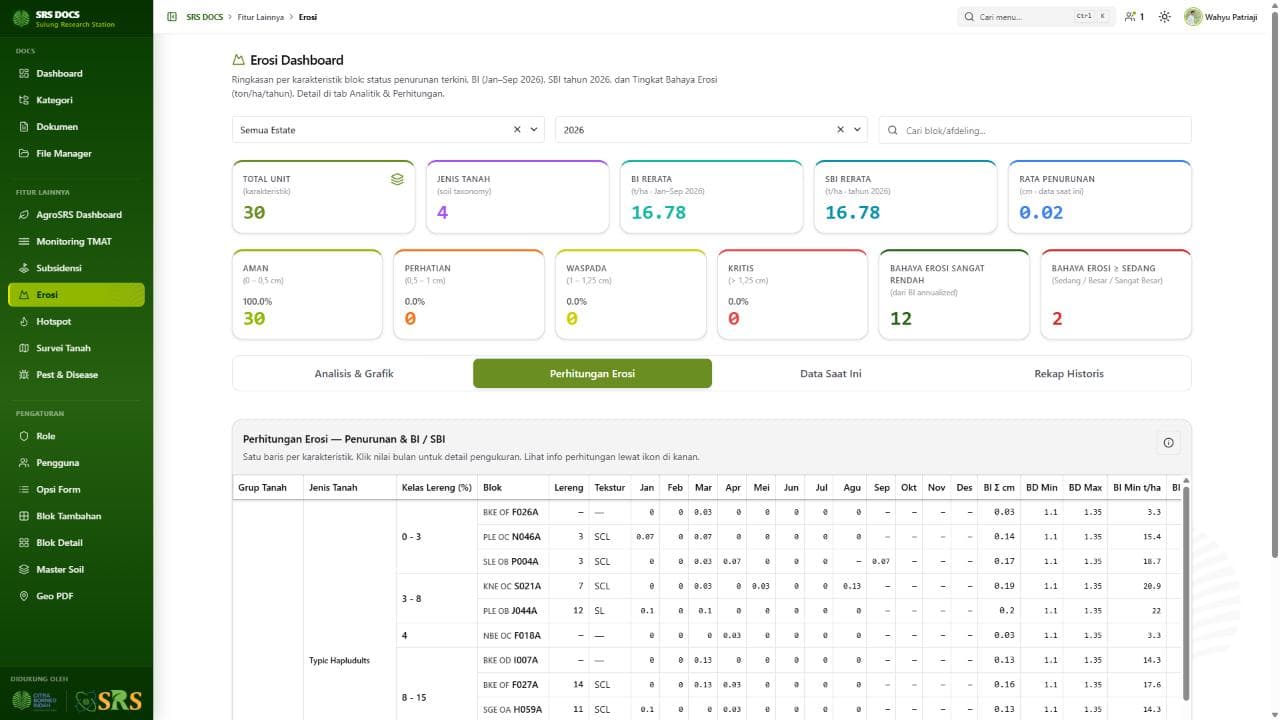Open Pengguna user management
The image size is (1280, 720).
point(76,463)
